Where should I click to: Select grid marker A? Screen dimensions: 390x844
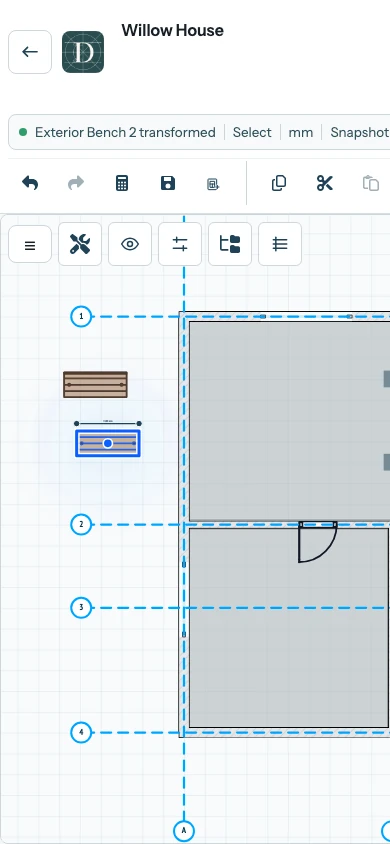[x=184, y=831]
